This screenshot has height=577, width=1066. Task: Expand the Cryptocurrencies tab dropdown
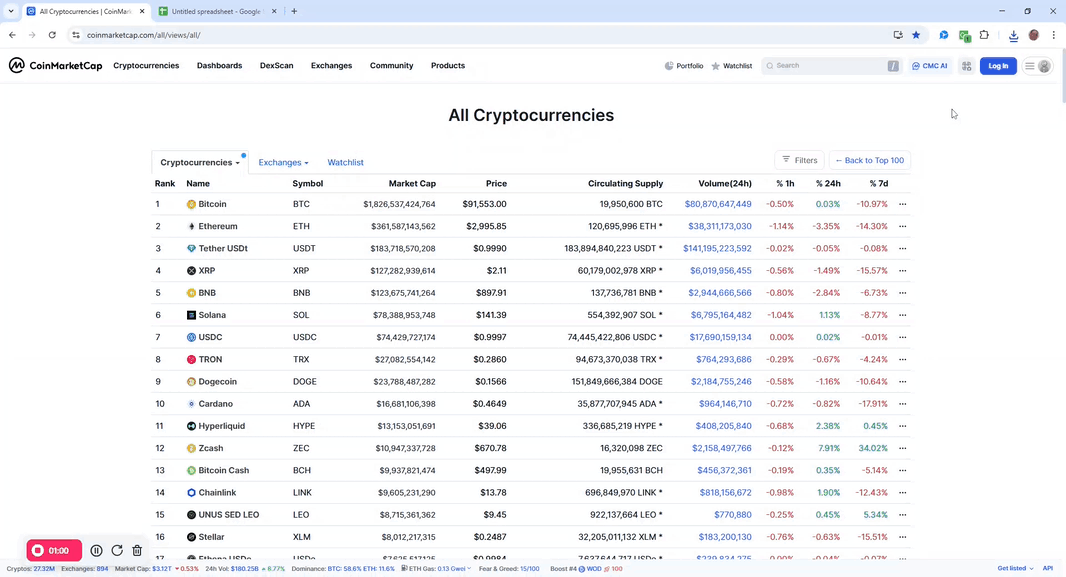[x=199, y=162]
